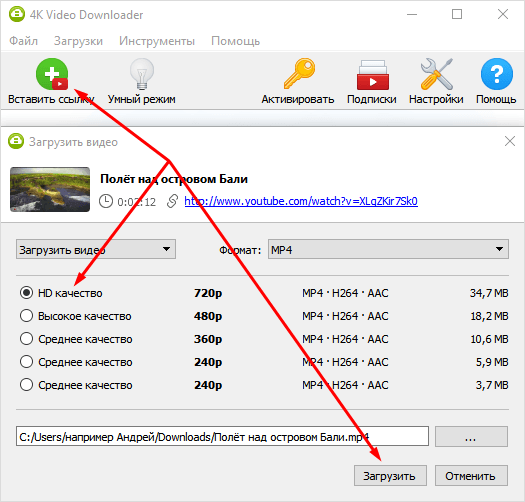Click the download path input field

pyautogui.click(x=222, y=436)
